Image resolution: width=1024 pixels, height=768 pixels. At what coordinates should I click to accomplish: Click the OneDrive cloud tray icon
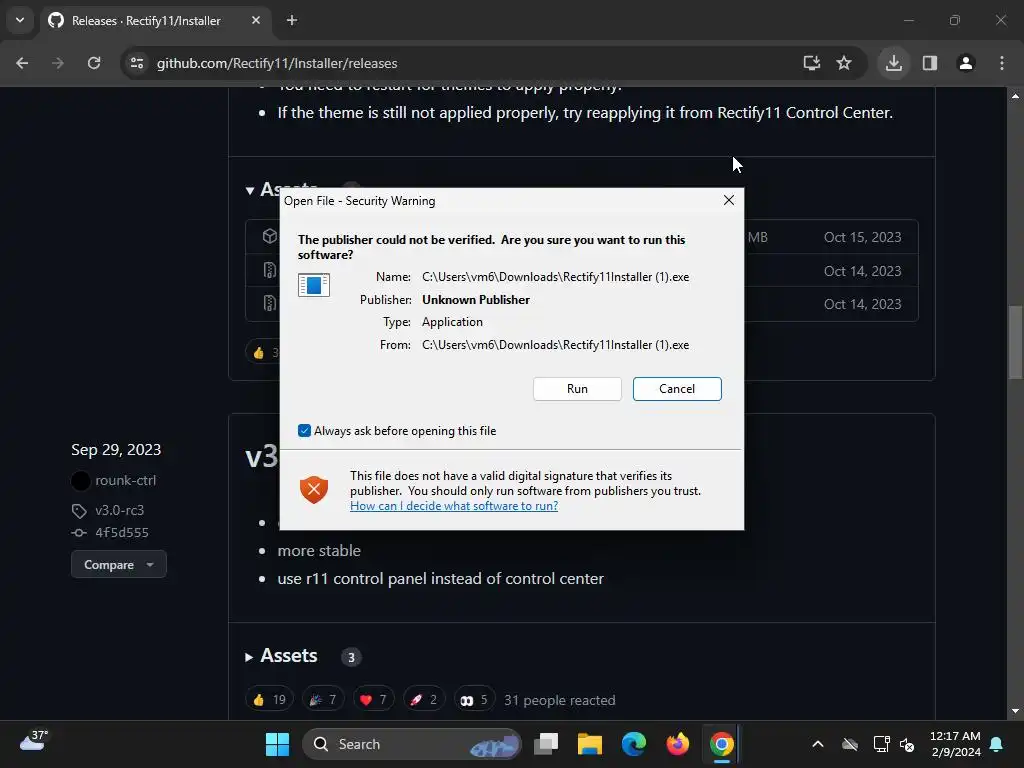pos(850,744)
